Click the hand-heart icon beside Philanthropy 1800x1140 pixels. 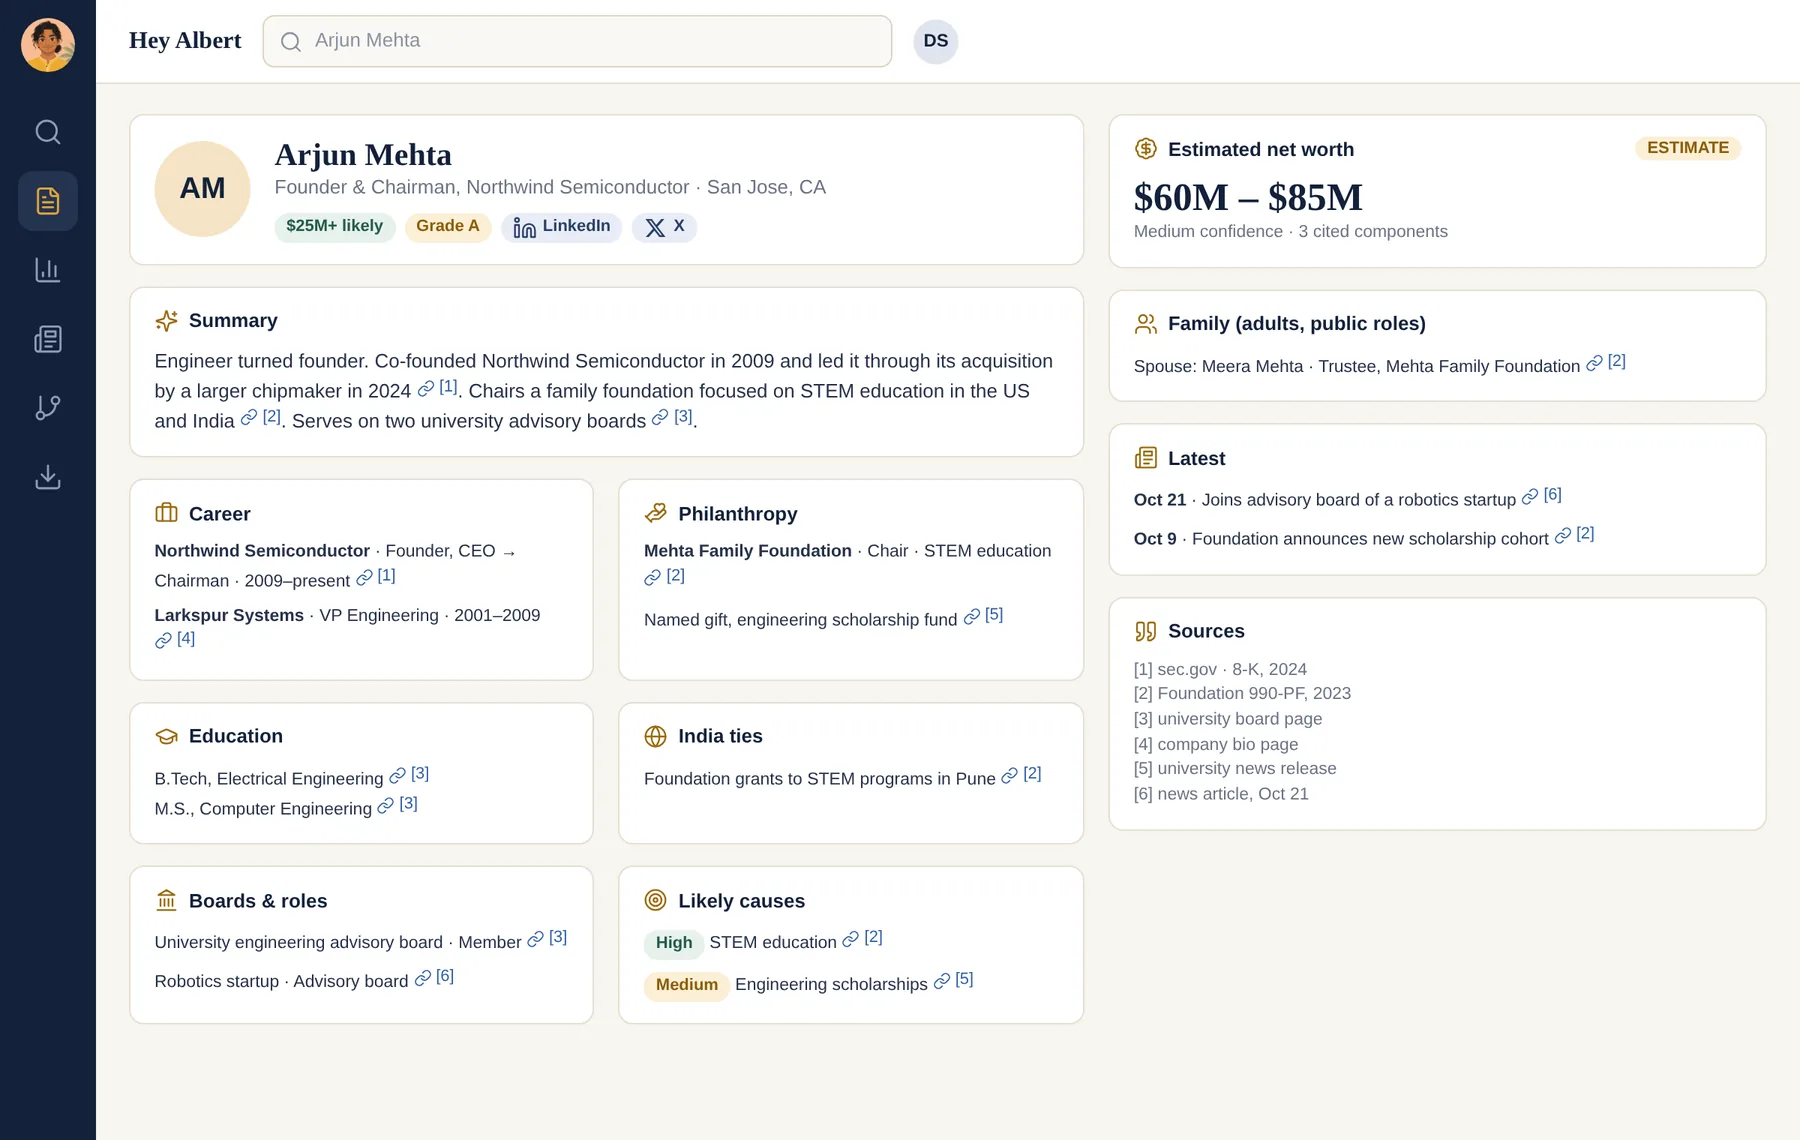coord(656,513)
